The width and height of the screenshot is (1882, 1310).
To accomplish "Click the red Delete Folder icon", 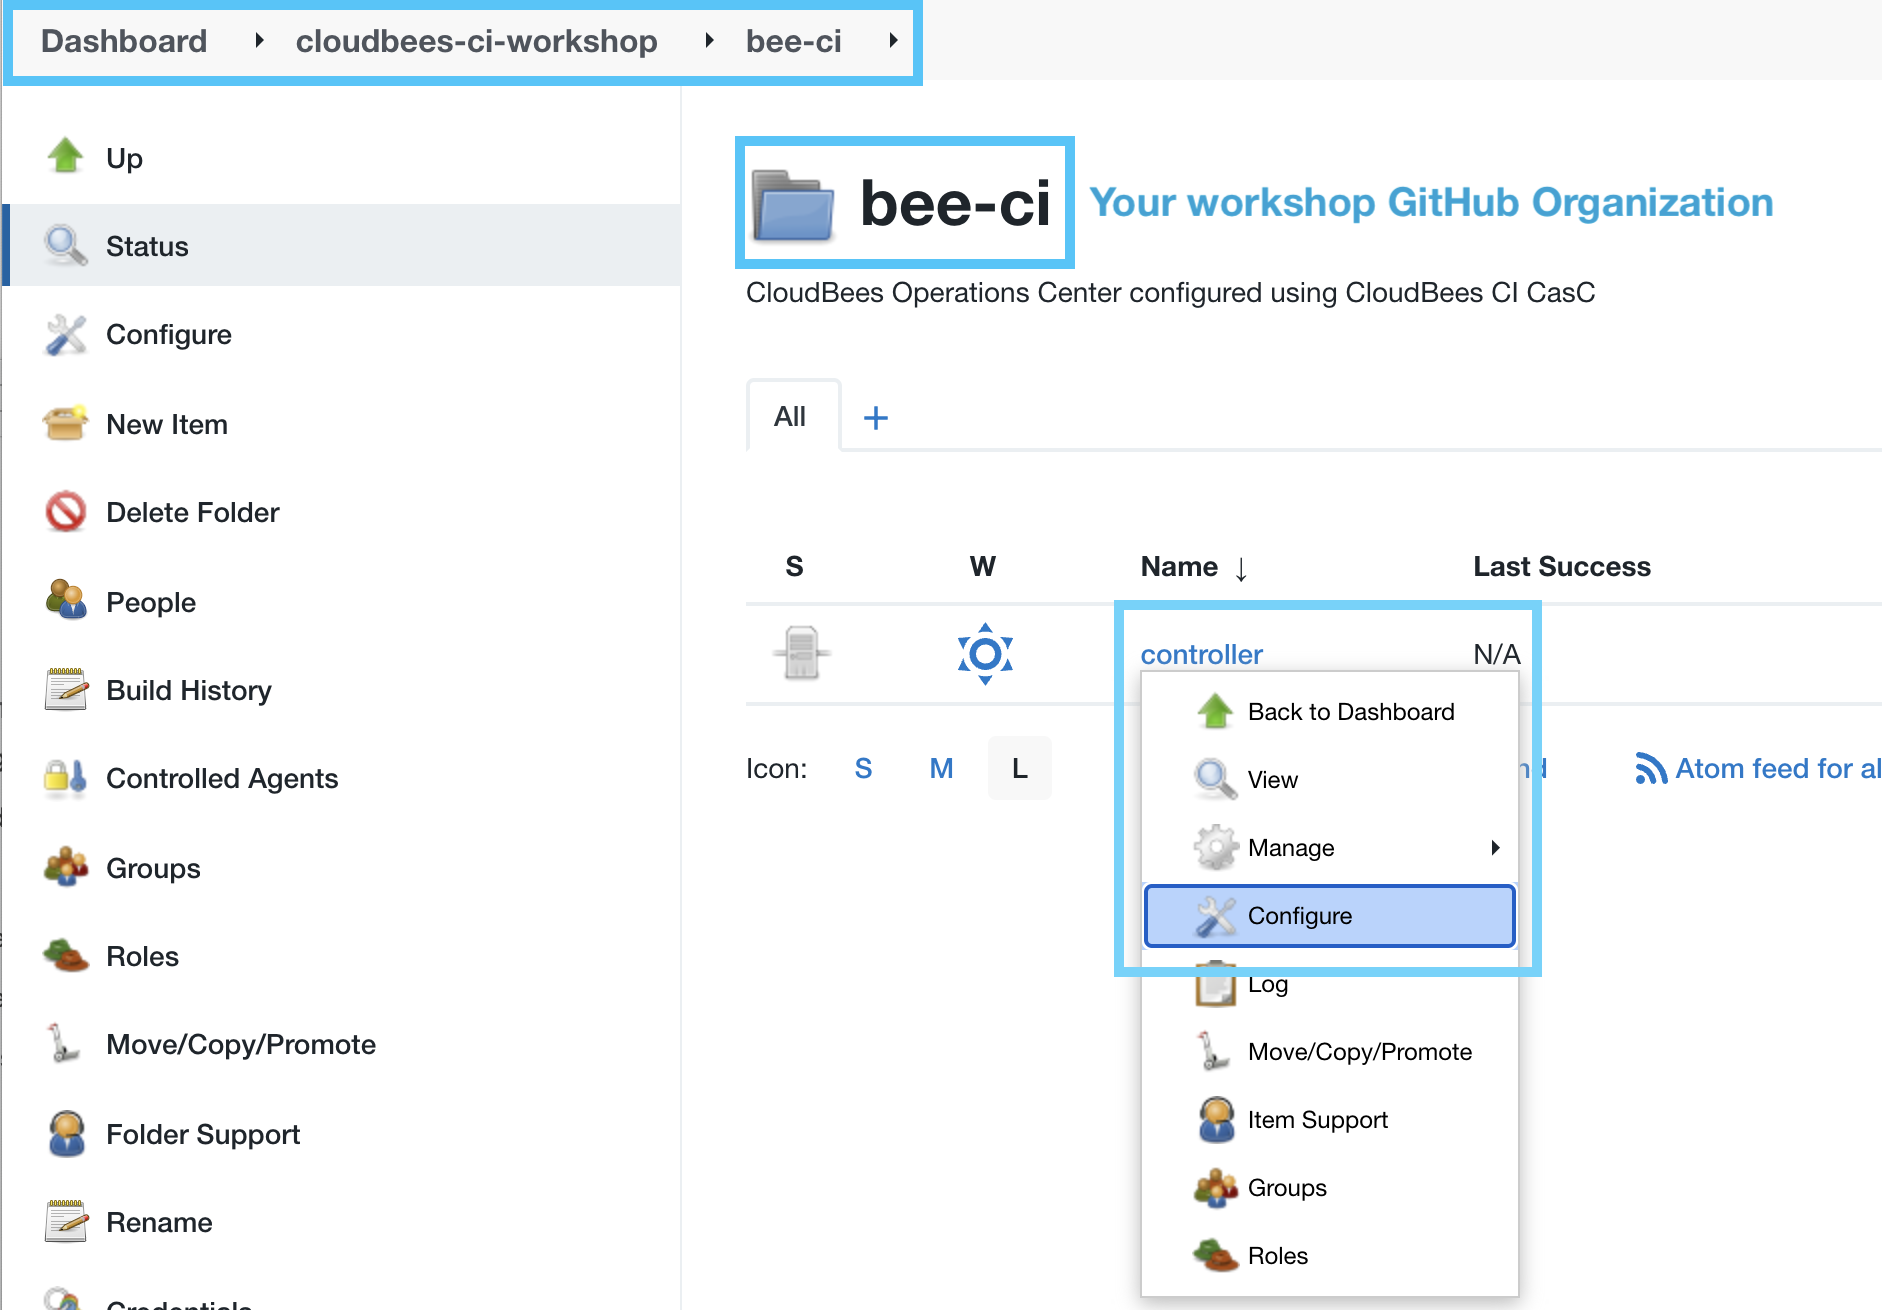I will [66, 512].
